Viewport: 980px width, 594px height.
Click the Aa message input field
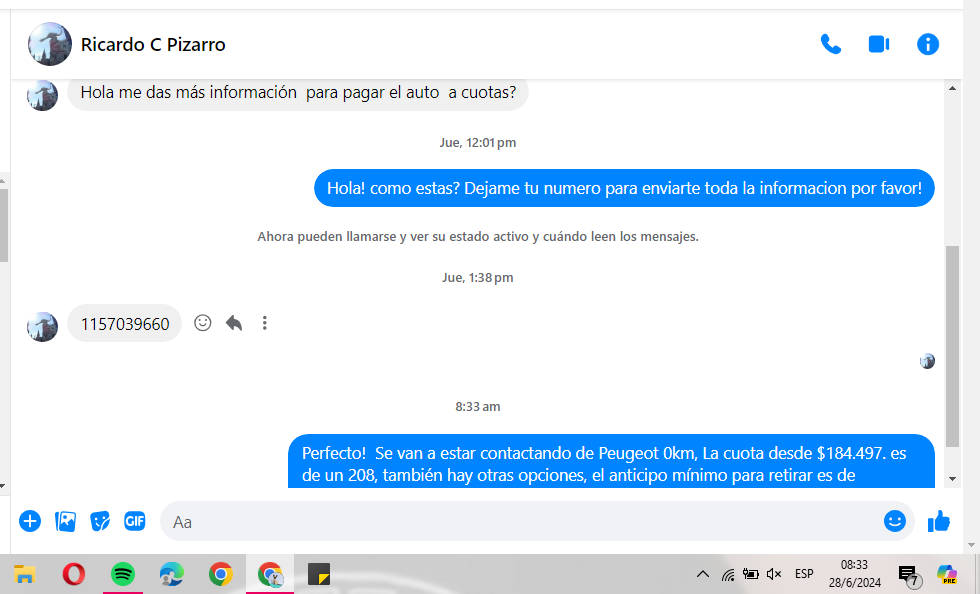[520, 521]
